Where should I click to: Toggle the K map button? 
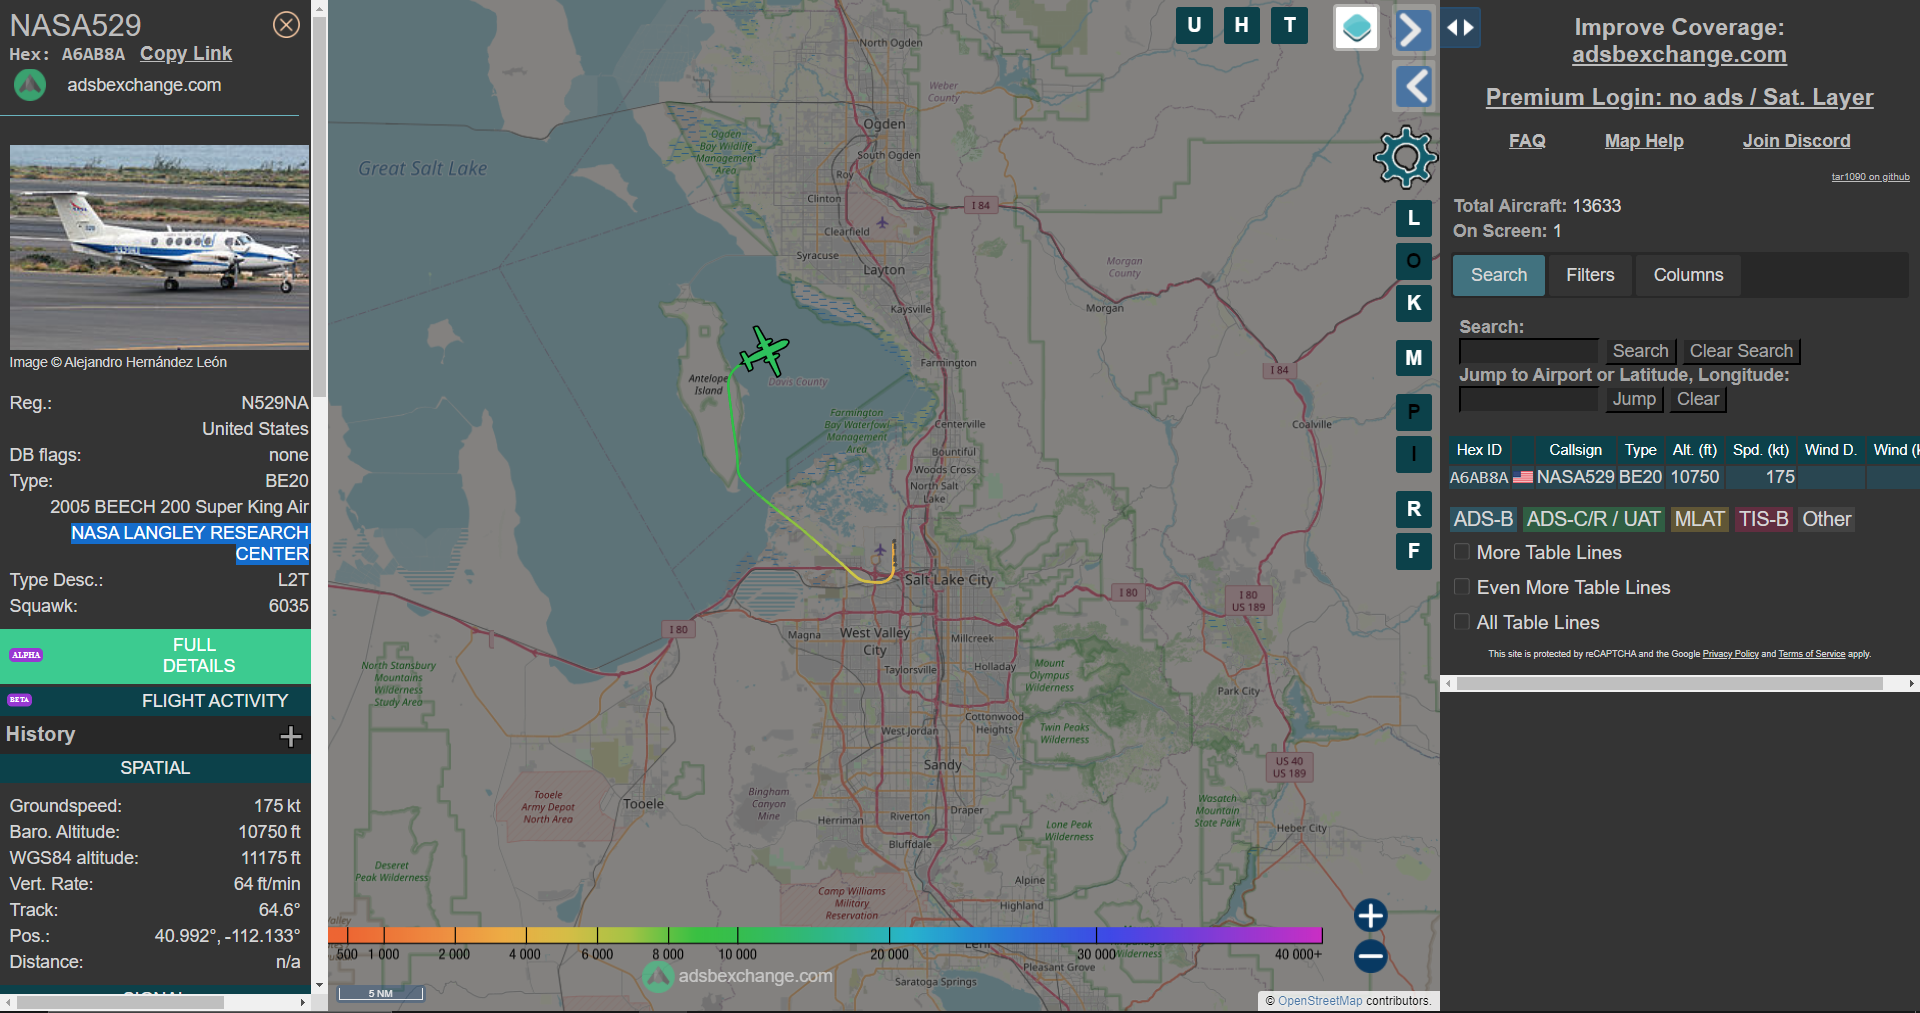[x=1414, y=303]
